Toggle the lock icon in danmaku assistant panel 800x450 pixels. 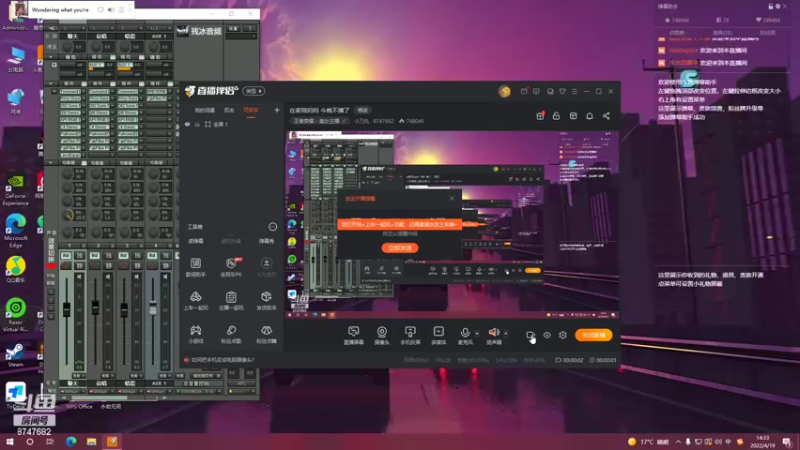(x=770, y=6)
